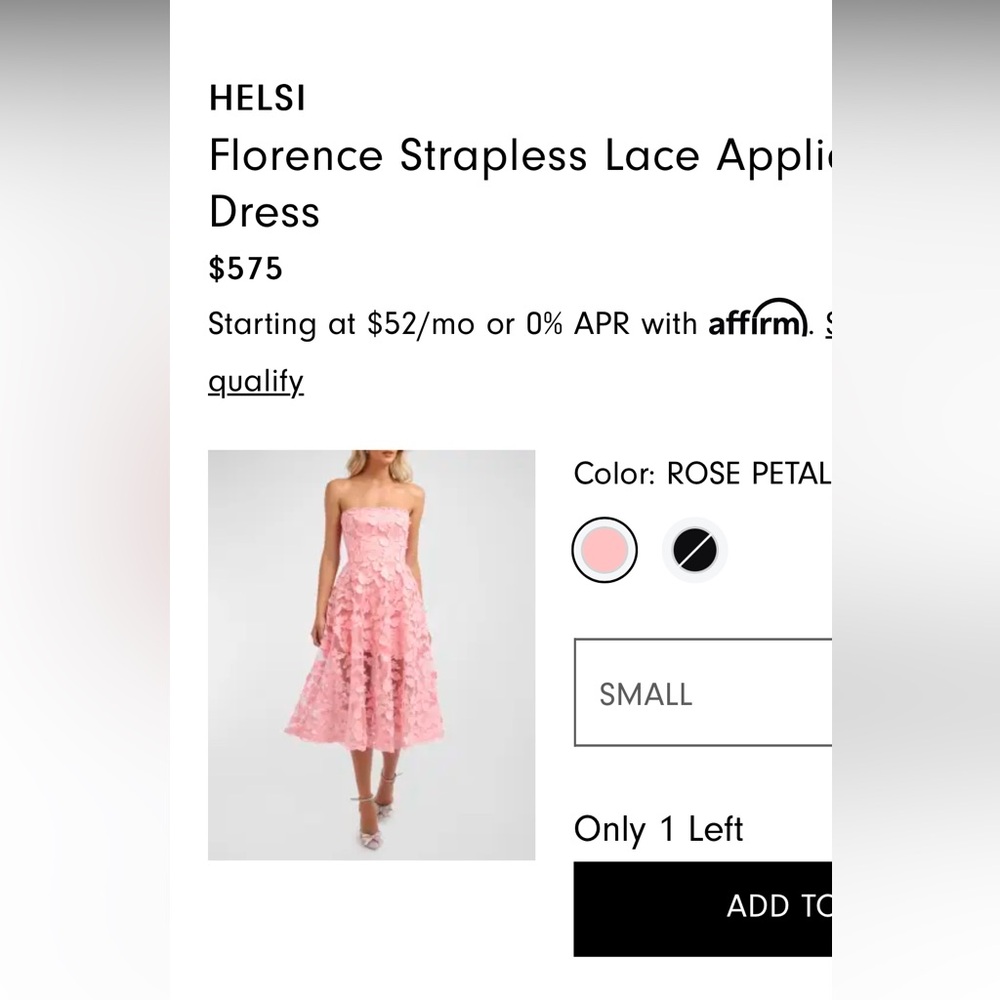The width and height of the screenshot is (1000, 1000).
Task: Click the "Only 1 Left" stock label
Action: (658, 829)
